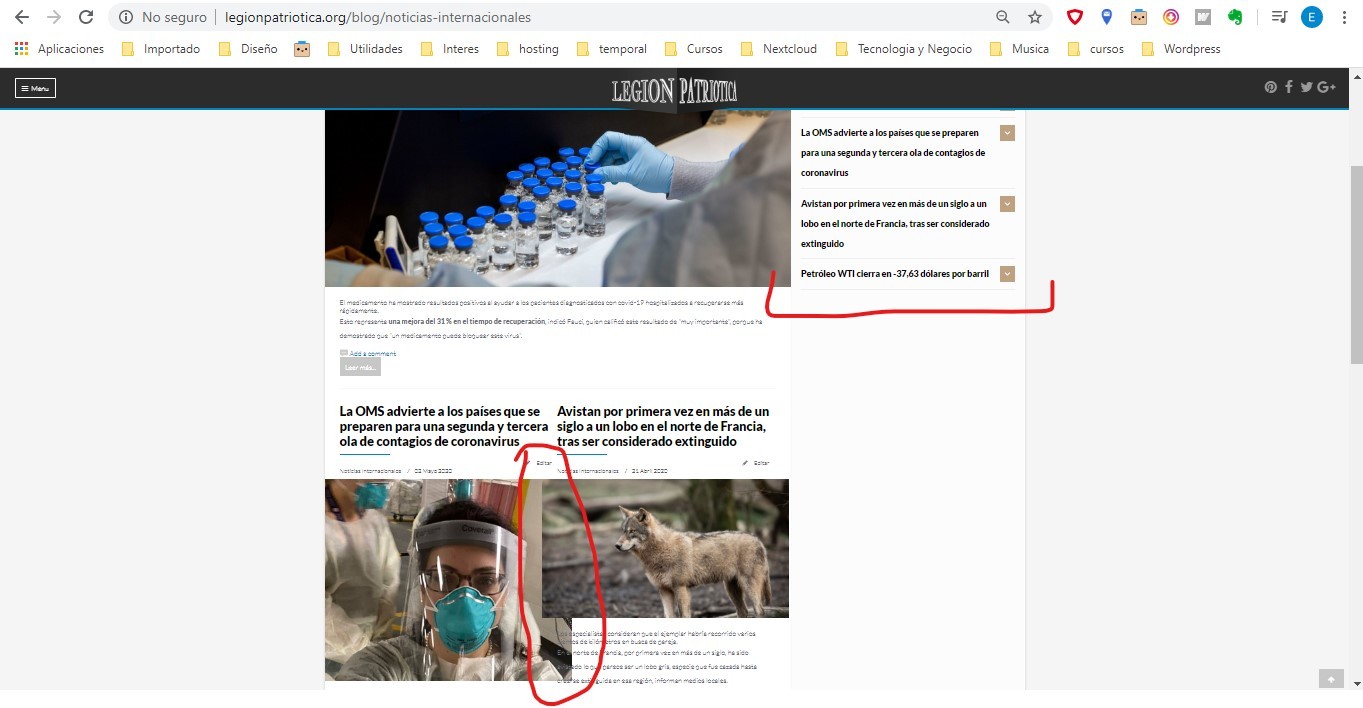Open the box-face bookmark icon

coord(302,49)
